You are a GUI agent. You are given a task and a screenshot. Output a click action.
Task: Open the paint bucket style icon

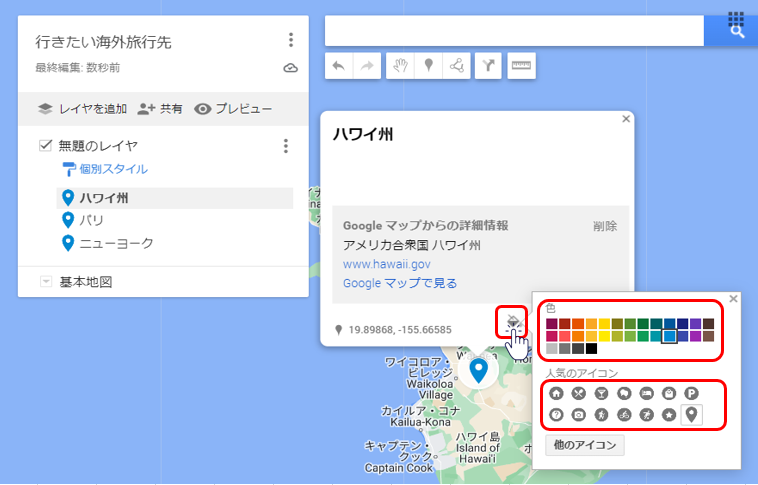(512, 320)
